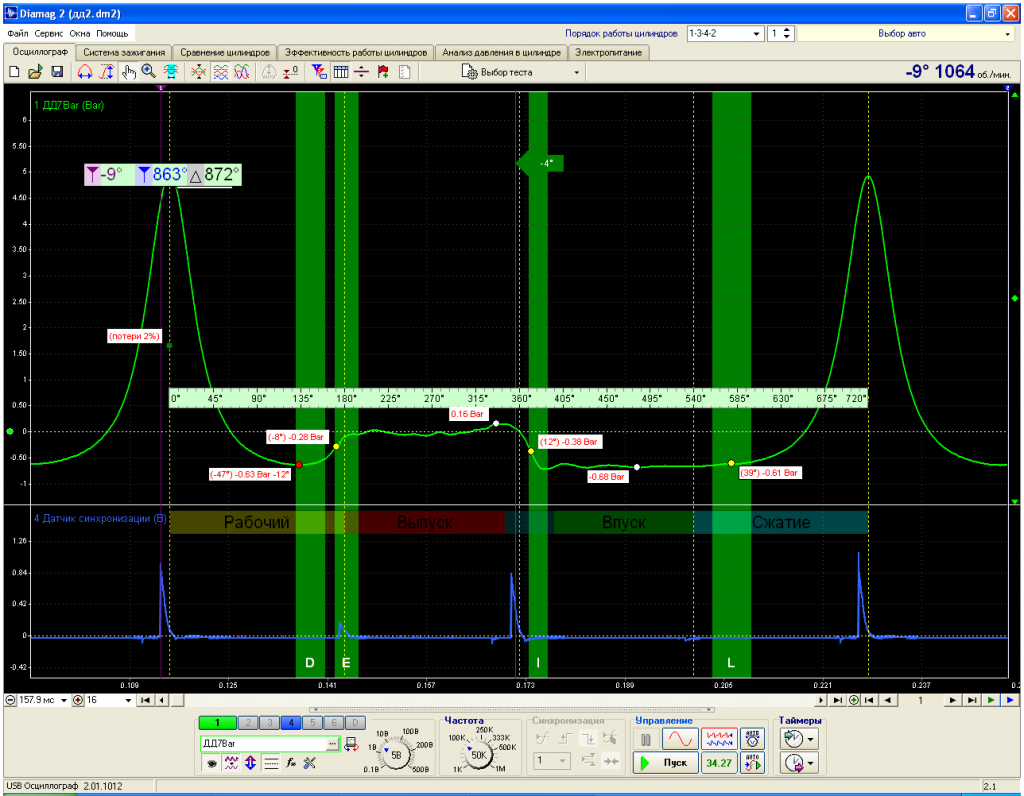Click the pause button in Управление
1024x796 pixels.
(646, 740)
